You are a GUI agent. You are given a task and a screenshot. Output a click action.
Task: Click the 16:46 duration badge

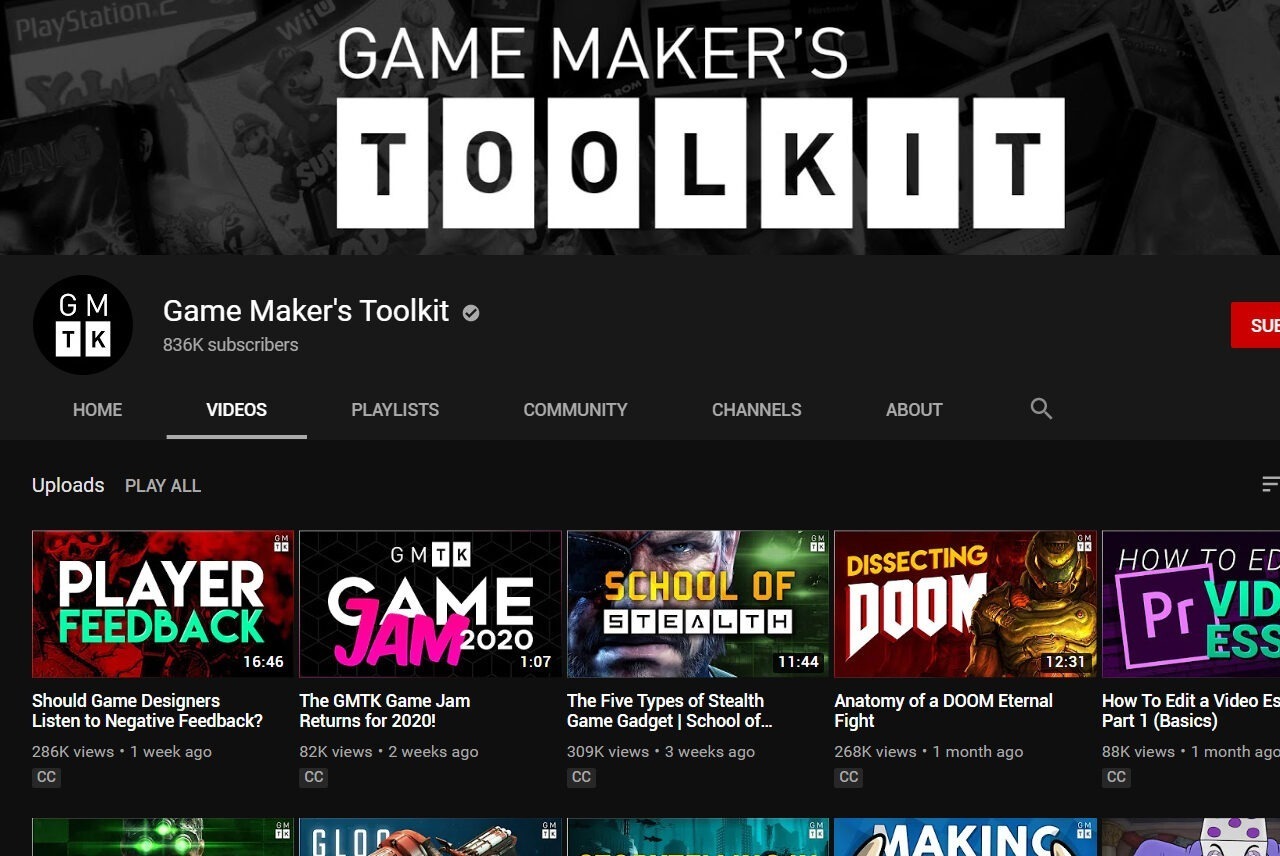point(264,662)
